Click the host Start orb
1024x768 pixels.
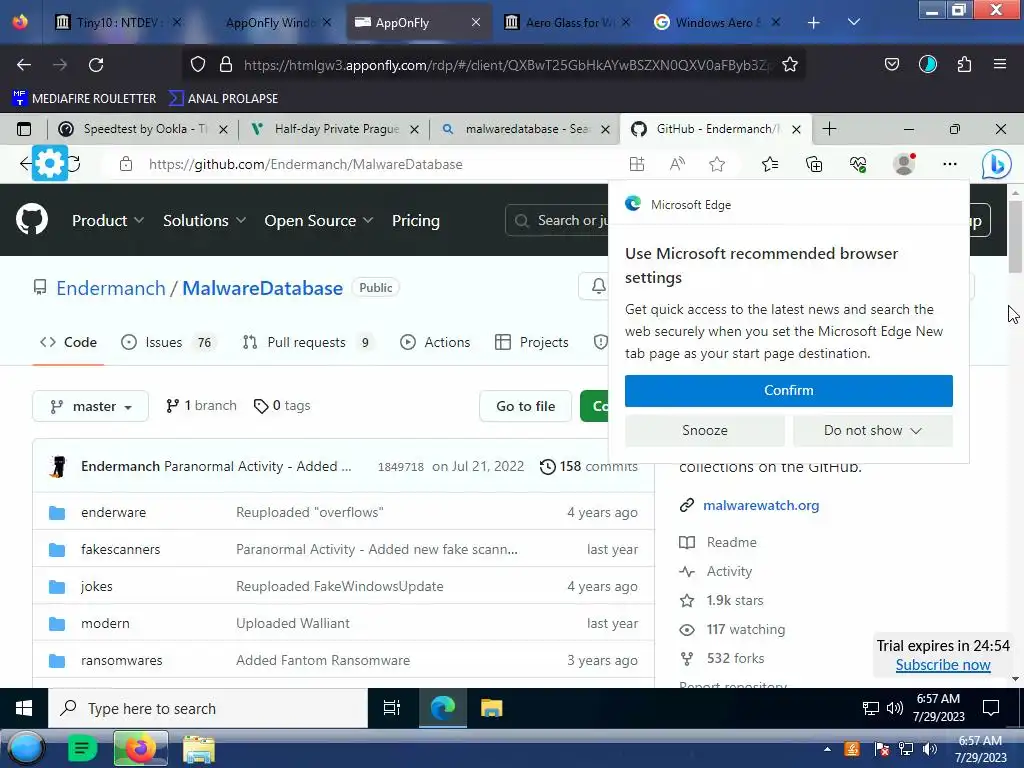click(x=25, y=748)
